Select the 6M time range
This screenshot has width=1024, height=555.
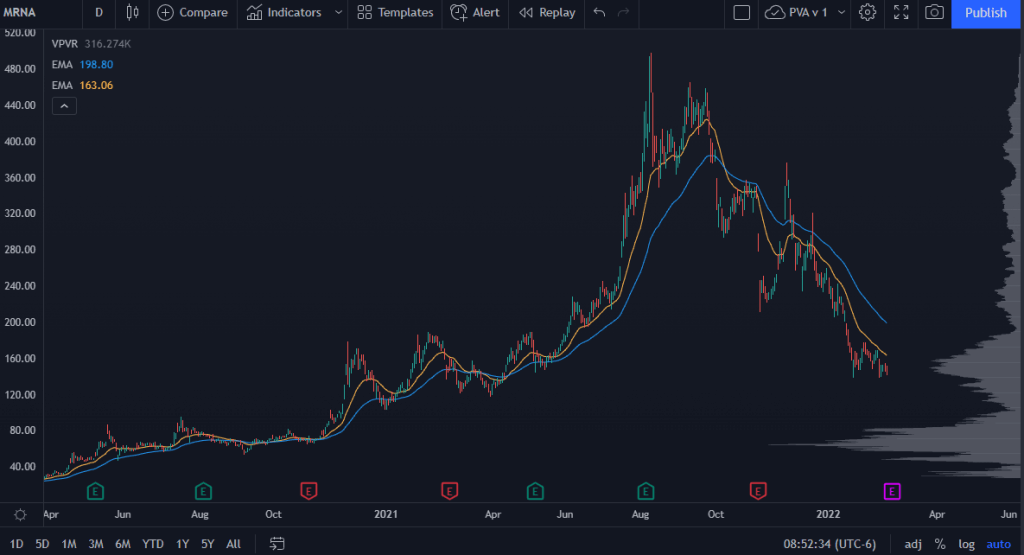[123, 544]
